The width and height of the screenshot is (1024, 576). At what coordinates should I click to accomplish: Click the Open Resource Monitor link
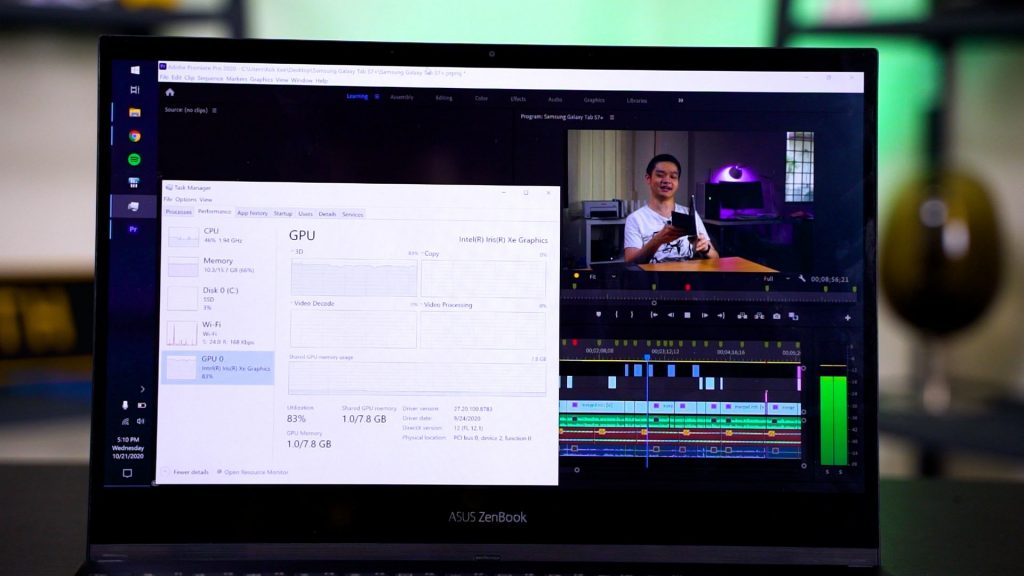(253, 472)
